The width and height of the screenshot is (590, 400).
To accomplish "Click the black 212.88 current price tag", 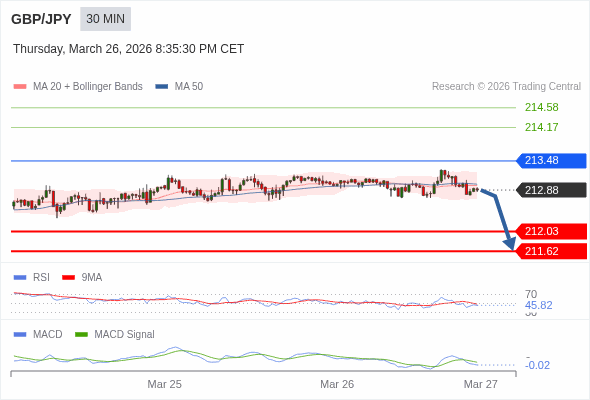I will [x=551, y=190].
